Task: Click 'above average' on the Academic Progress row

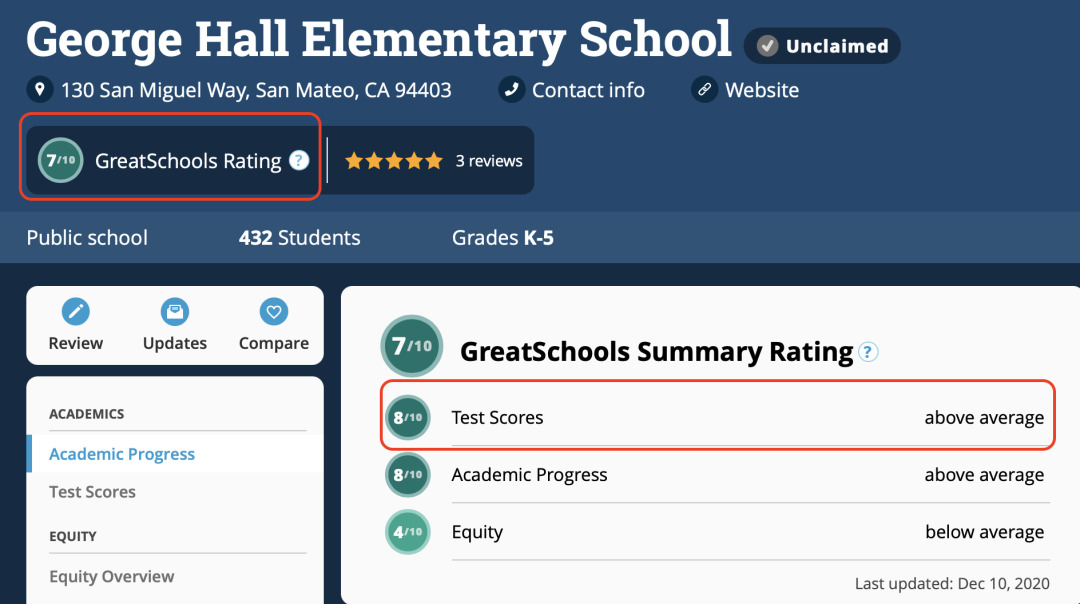Action: coord(984,475)
